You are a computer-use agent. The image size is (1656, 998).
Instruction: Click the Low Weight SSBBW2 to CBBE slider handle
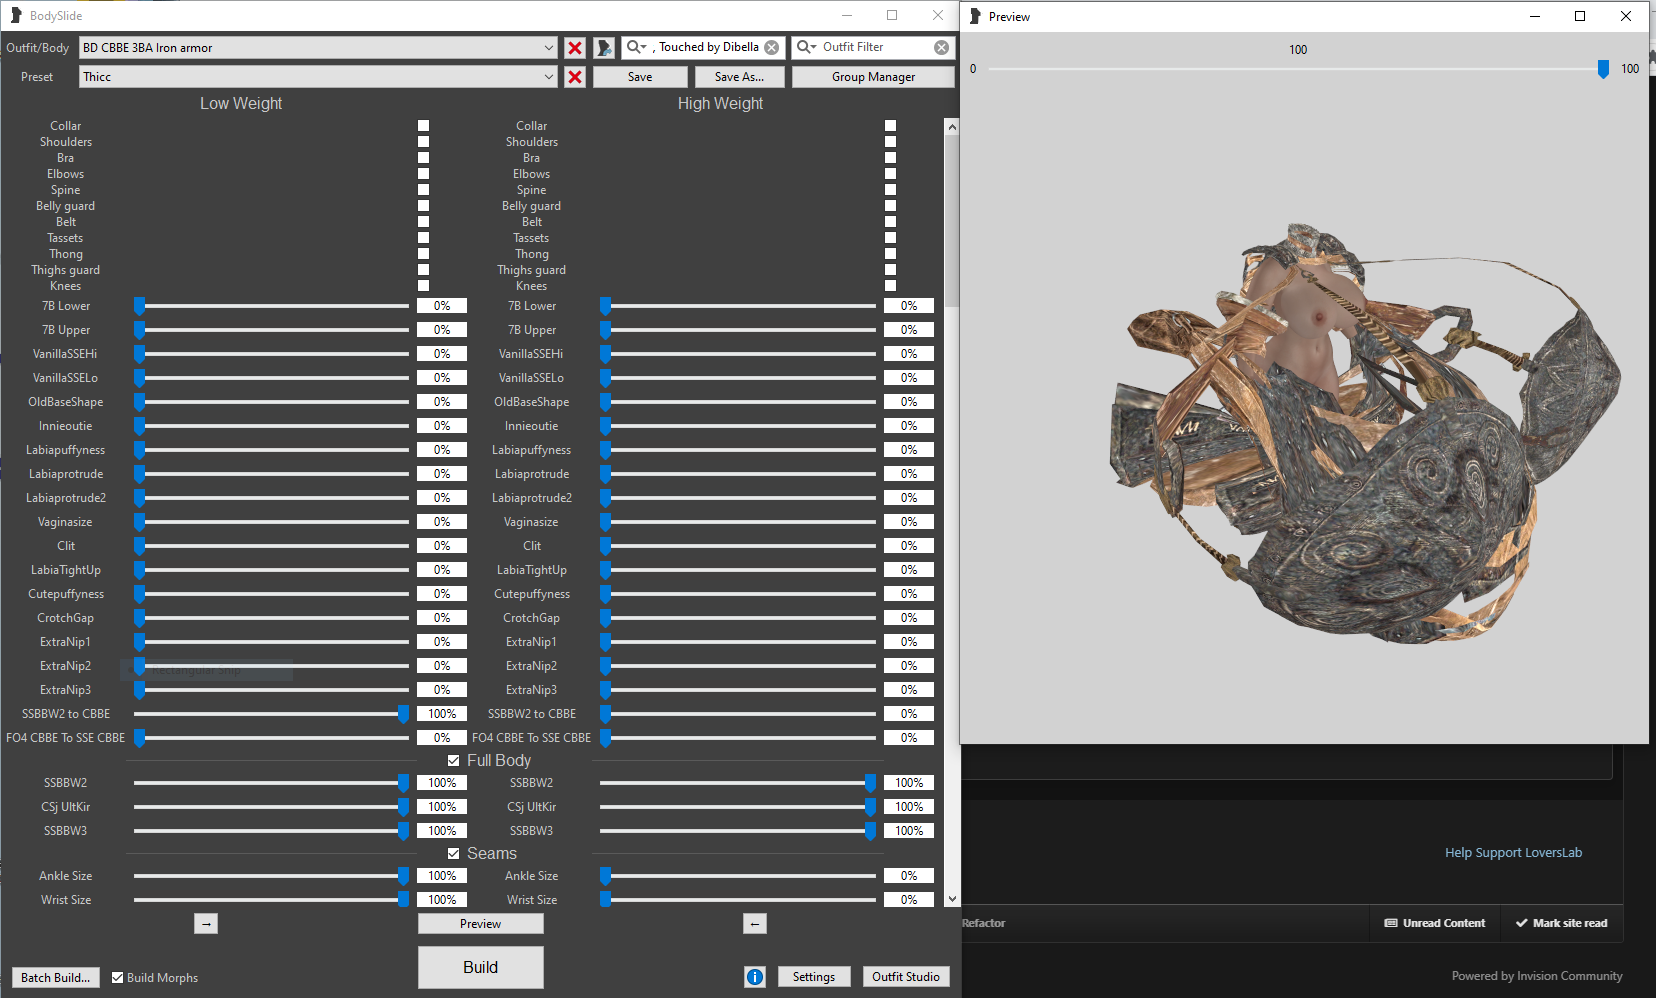click(403, 714)
